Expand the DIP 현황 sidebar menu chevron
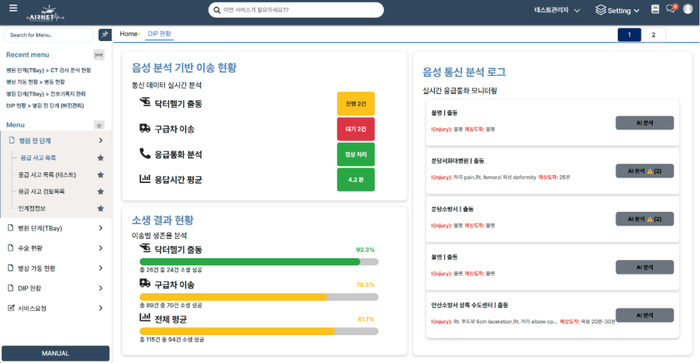The height and width of the screenshot is (363, 700). [x=100, y=288]
